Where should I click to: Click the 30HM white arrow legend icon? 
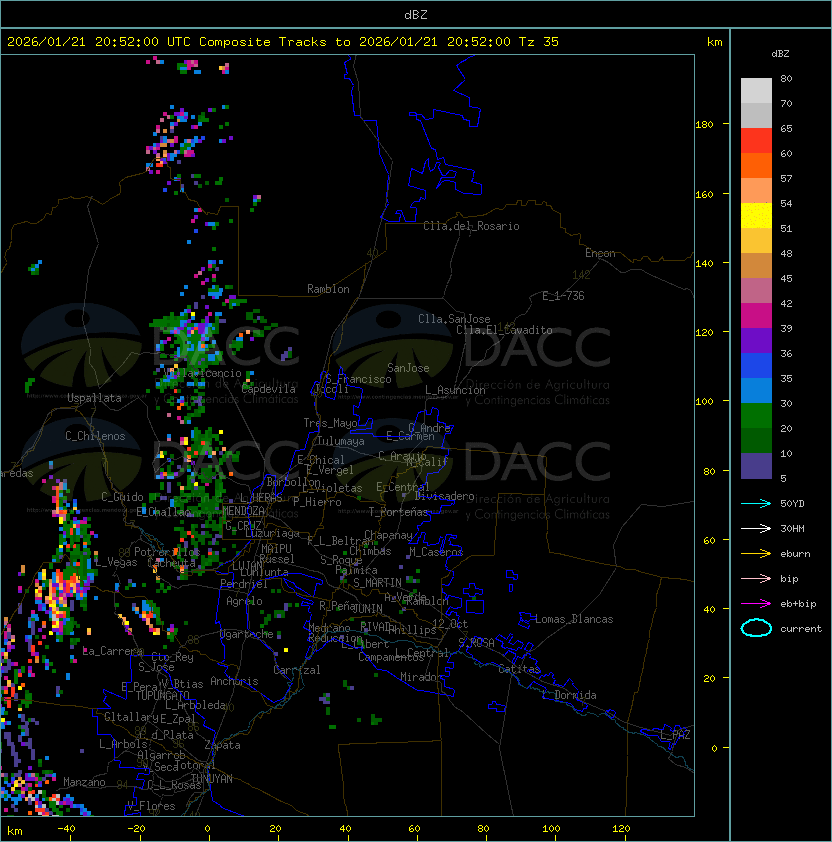click(756, 528)
